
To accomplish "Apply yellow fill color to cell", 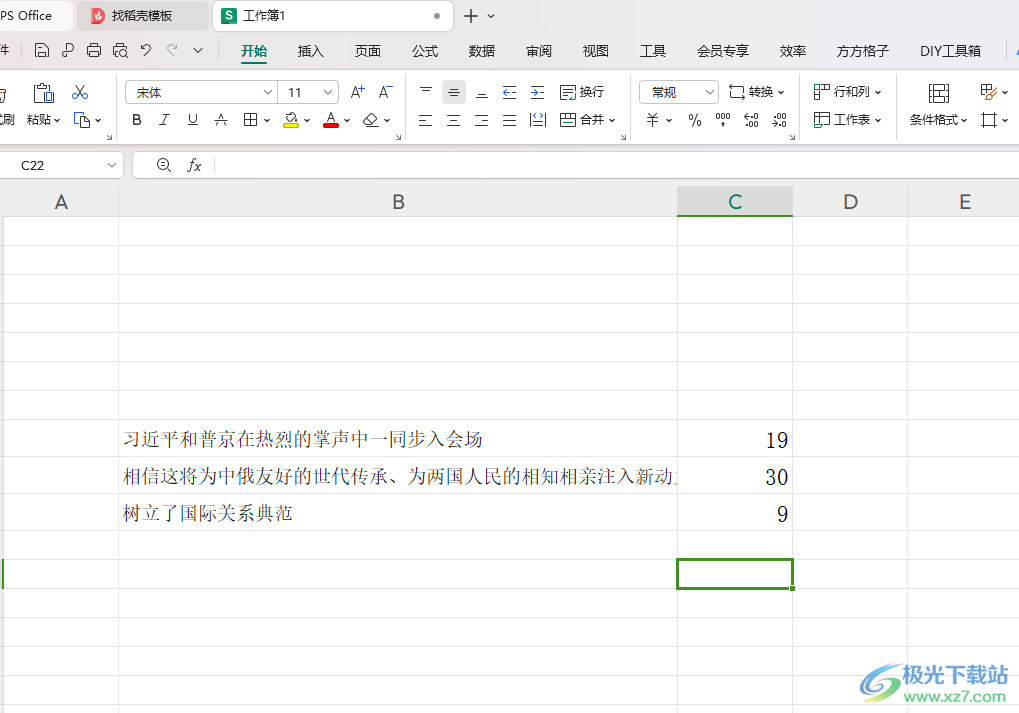I will [x=291, y=120].
